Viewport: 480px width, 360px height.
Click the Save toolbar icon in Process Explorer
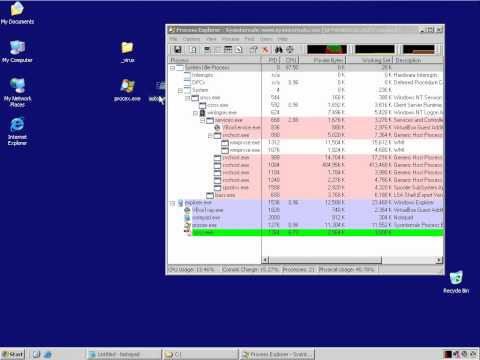pos(178,50)
